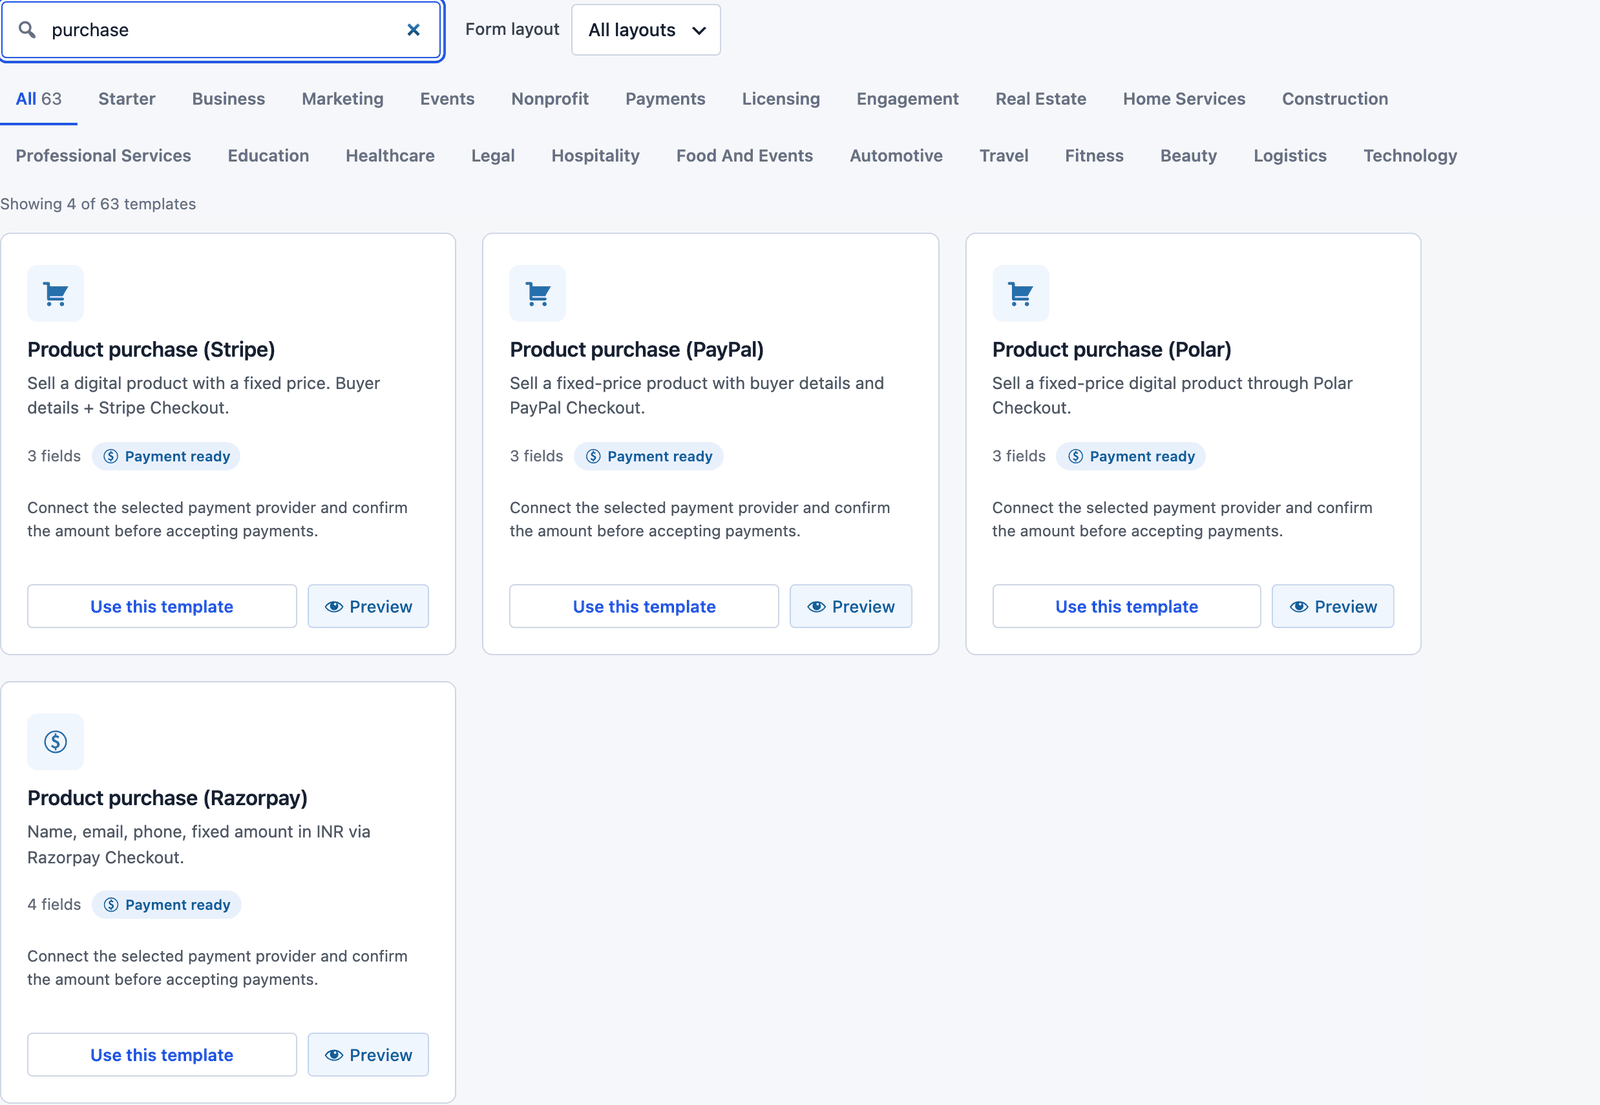
Task: Go to the Licensing tab
Action: [781, 99]
